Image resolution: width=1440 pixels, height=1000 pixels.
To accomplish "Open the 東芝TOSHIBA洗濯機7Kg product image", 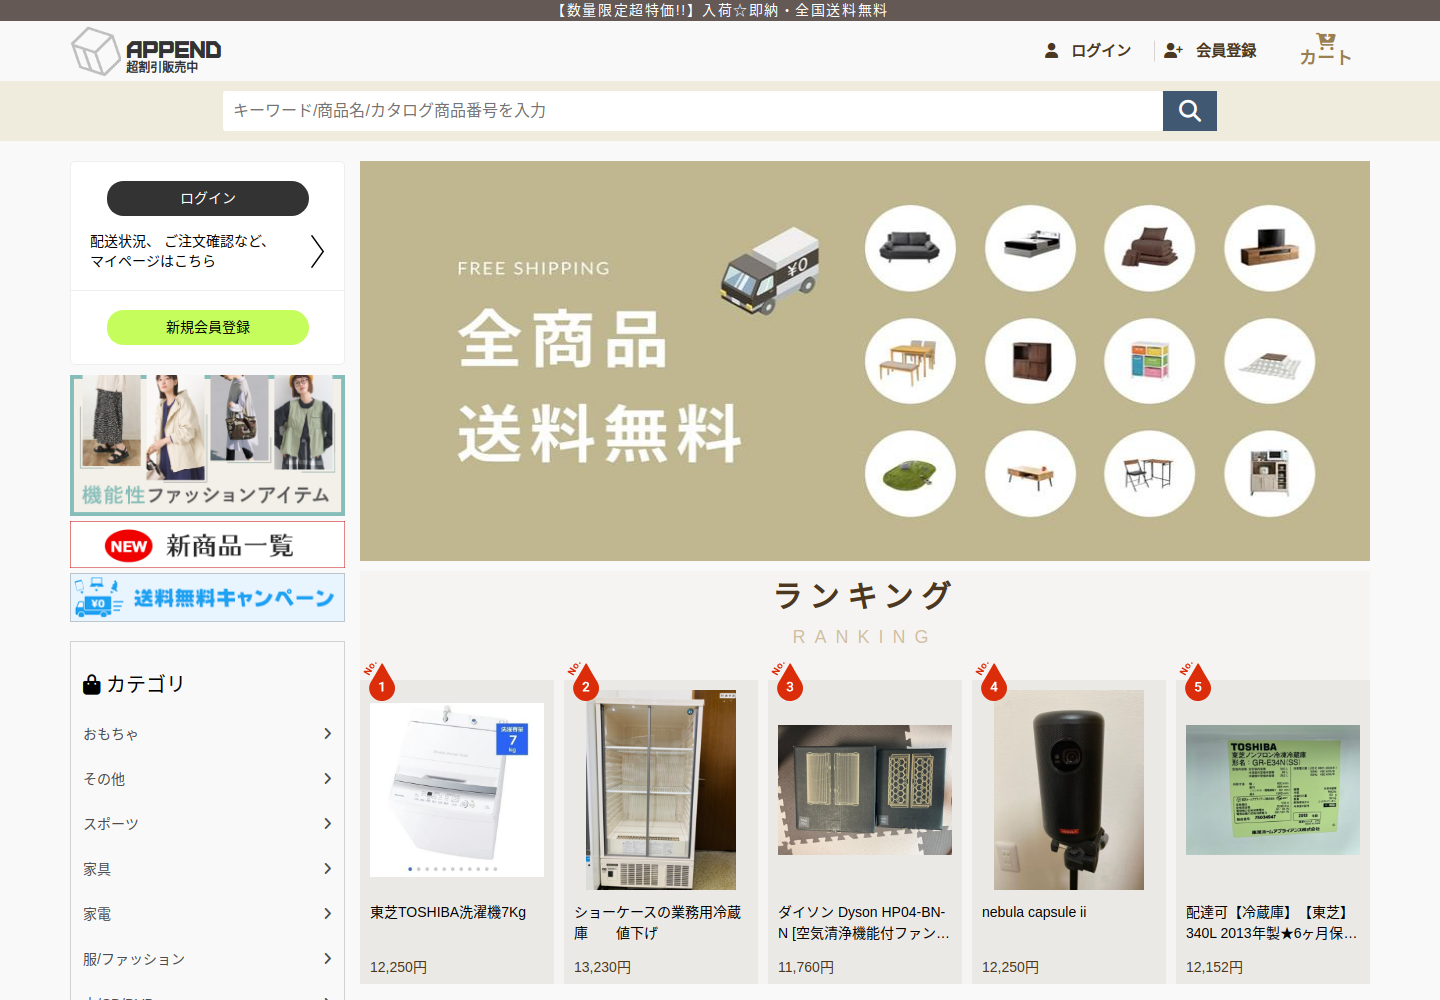I will [457, 790].
